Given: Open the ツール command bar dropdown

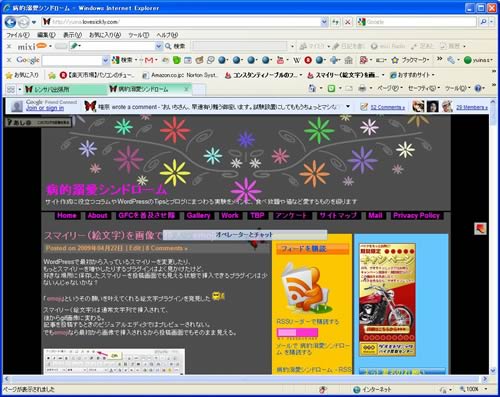Looking at the screenshot, I should click(x=457, y=88).
